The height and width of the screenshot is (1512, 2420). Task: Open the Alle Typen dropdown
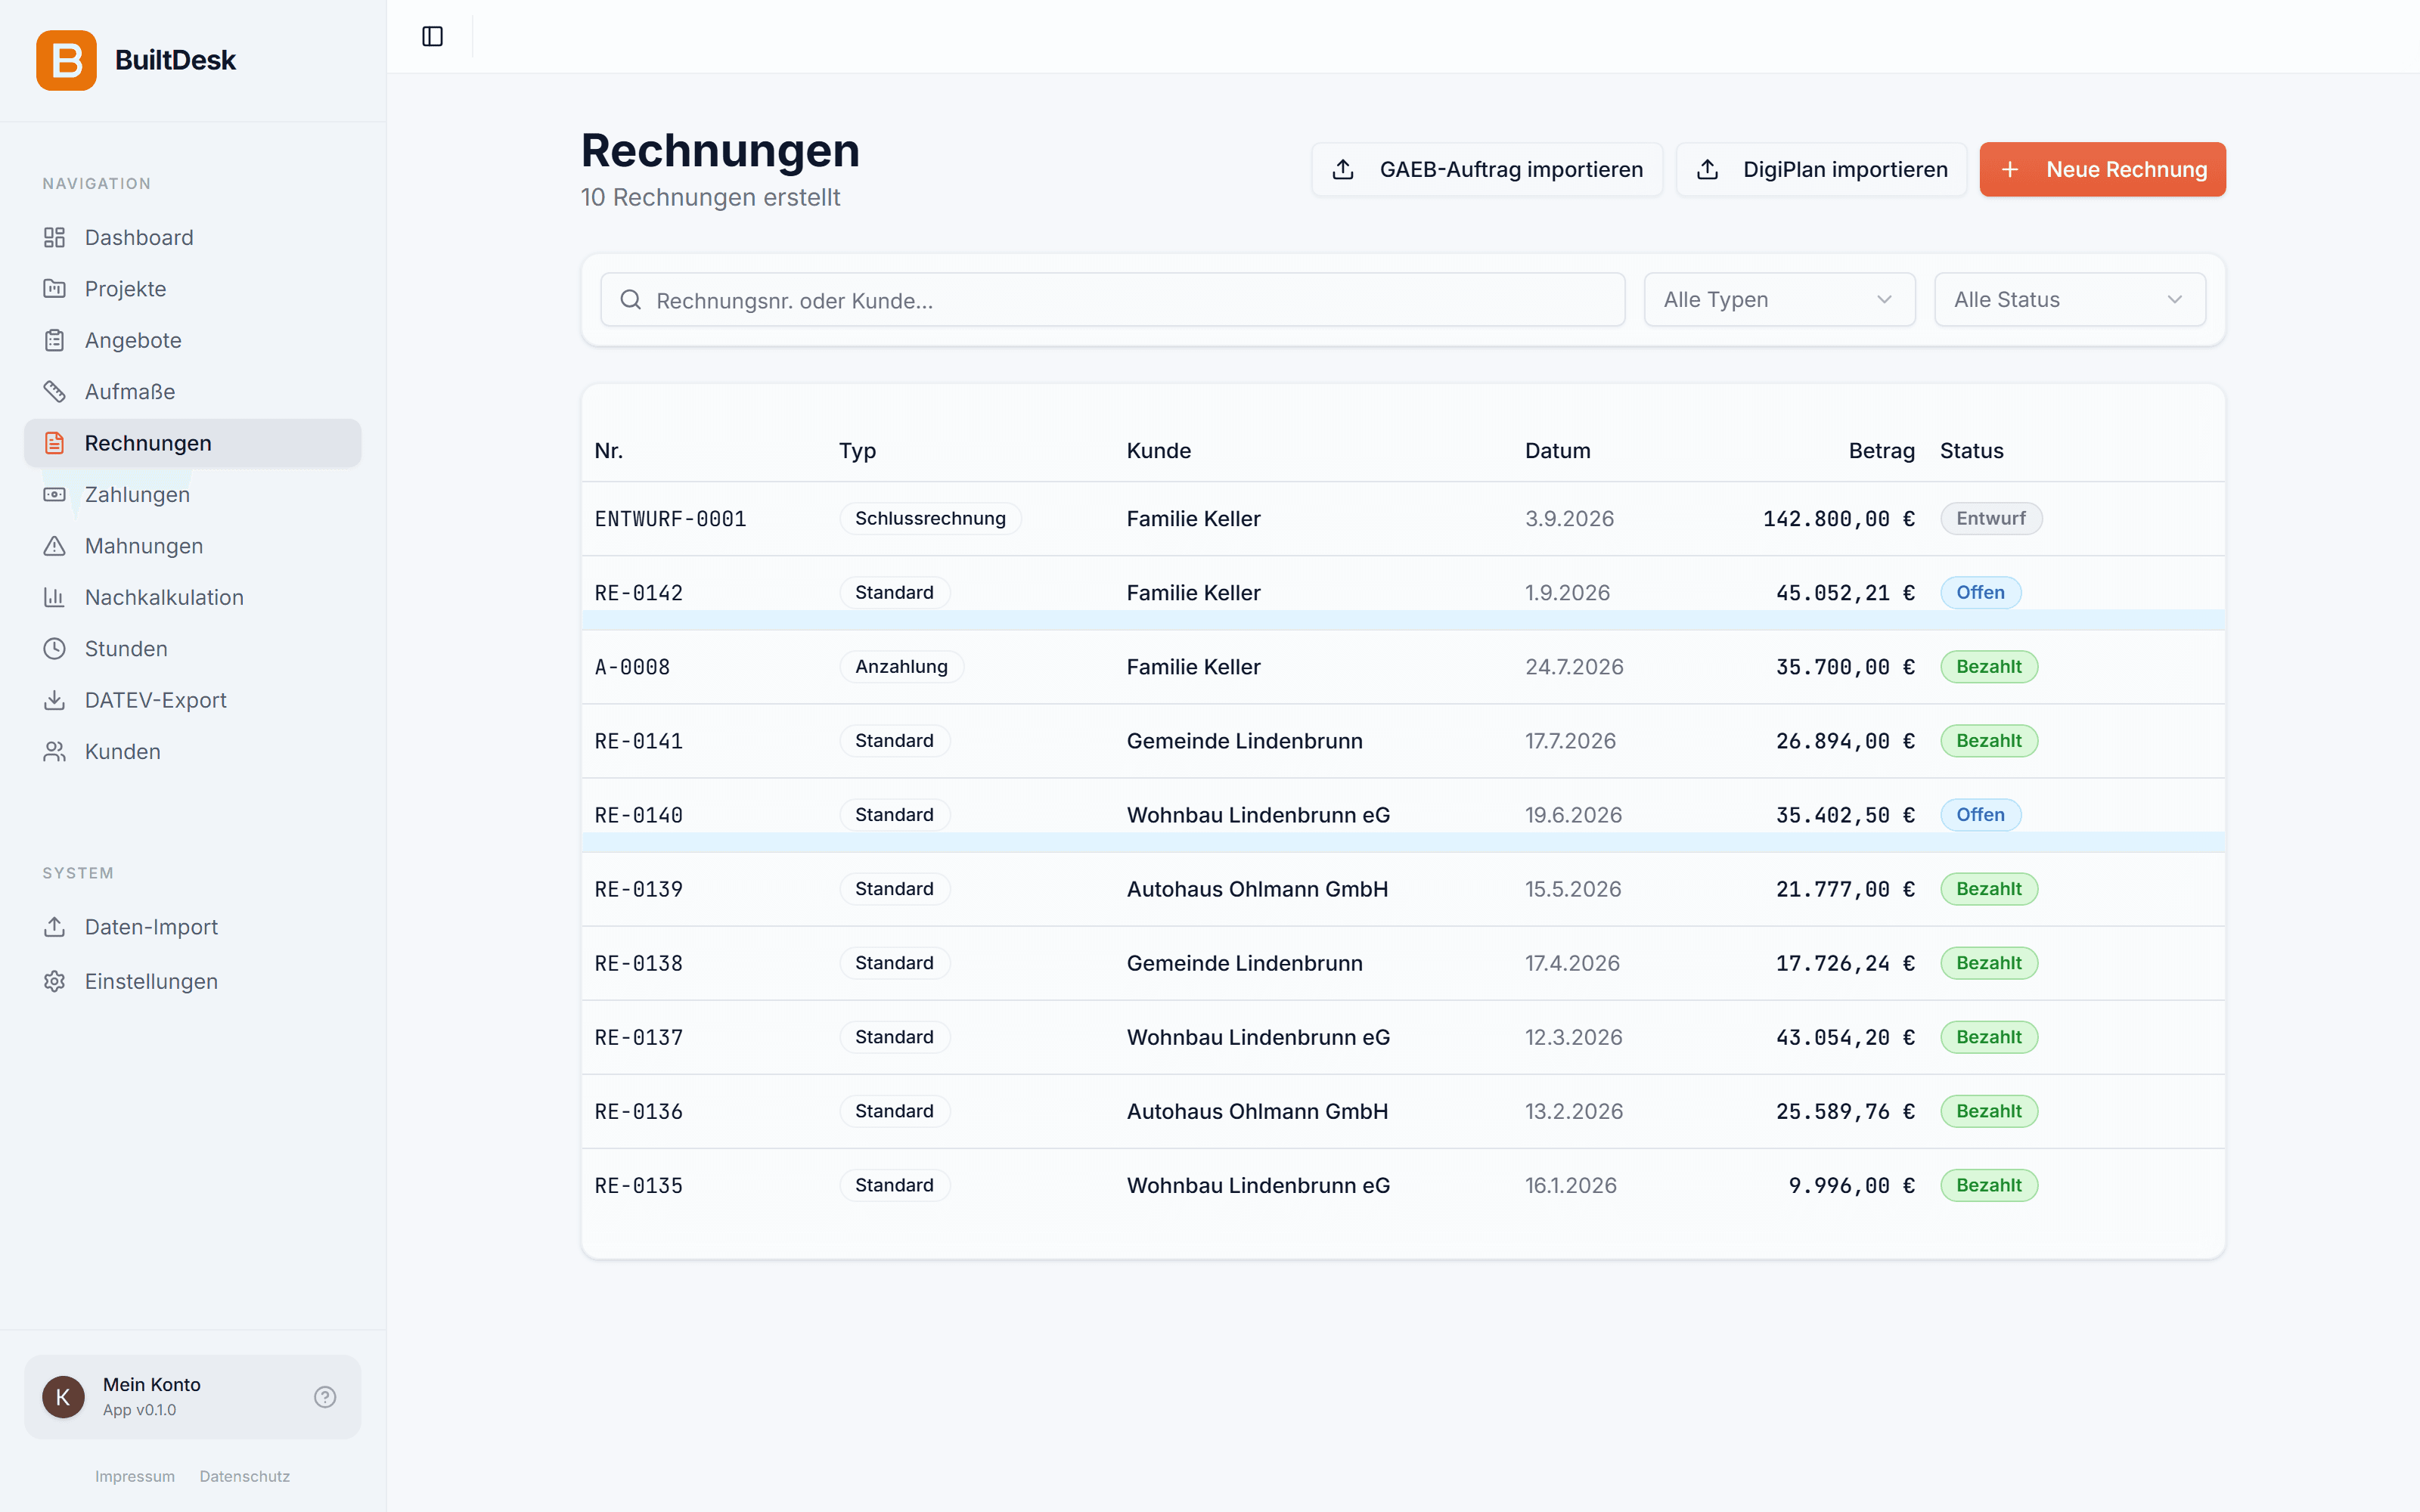(x=1779, y=300)
